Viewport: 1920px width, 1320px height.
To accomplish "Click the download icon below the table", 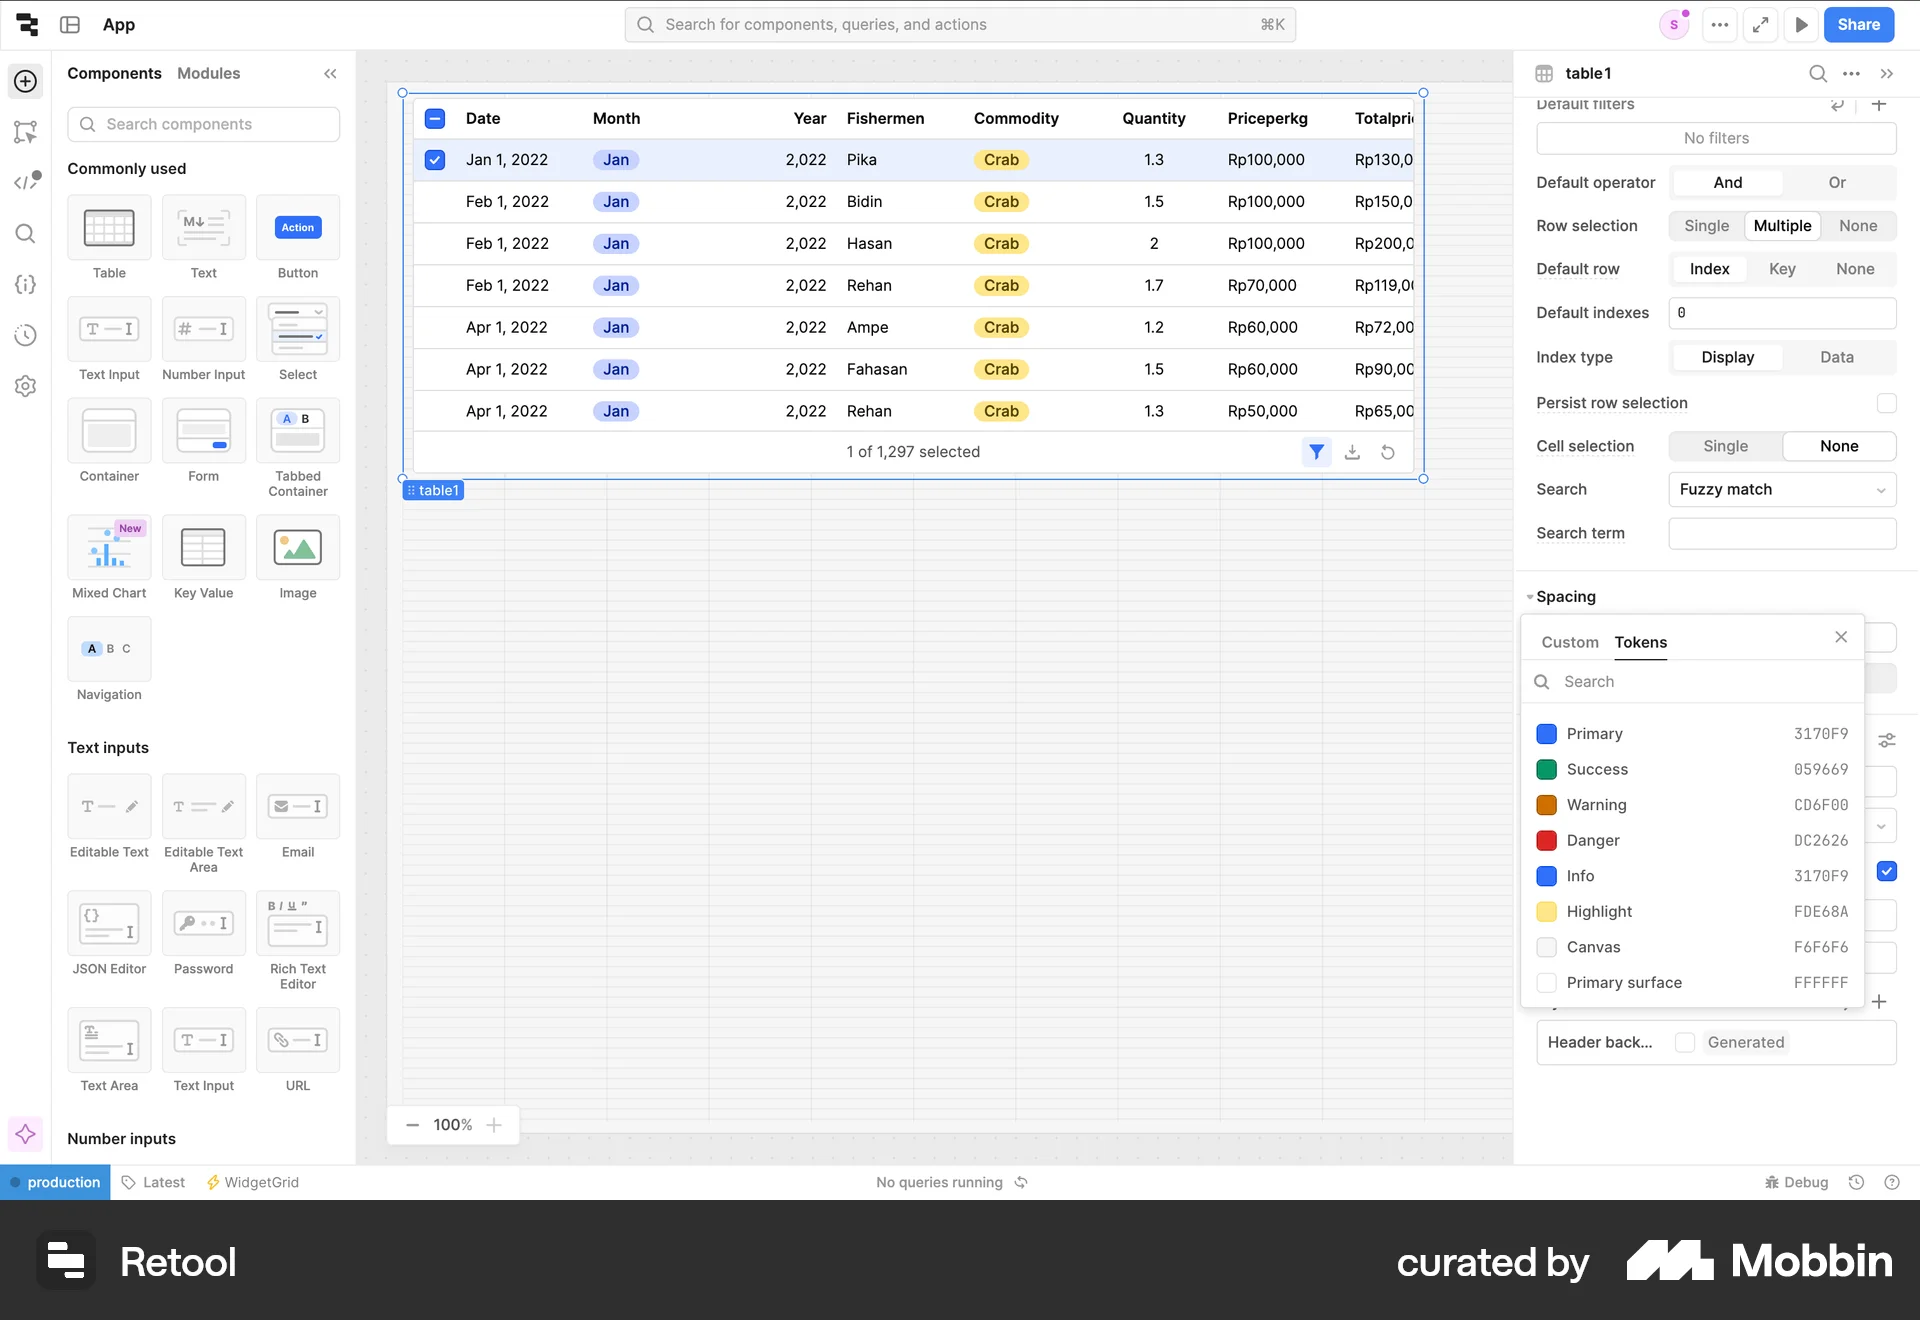I will pos(1352,451).
